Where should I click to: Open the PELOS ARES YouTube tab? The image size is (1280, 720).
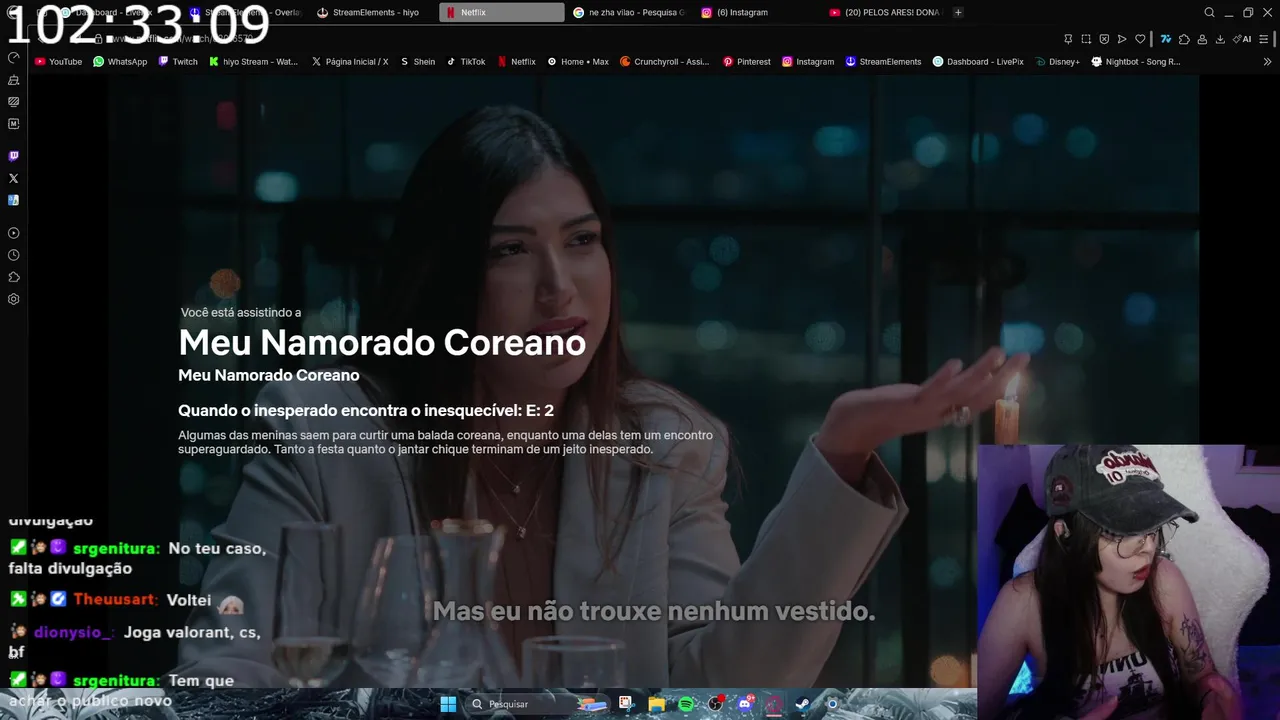point(885,12)
